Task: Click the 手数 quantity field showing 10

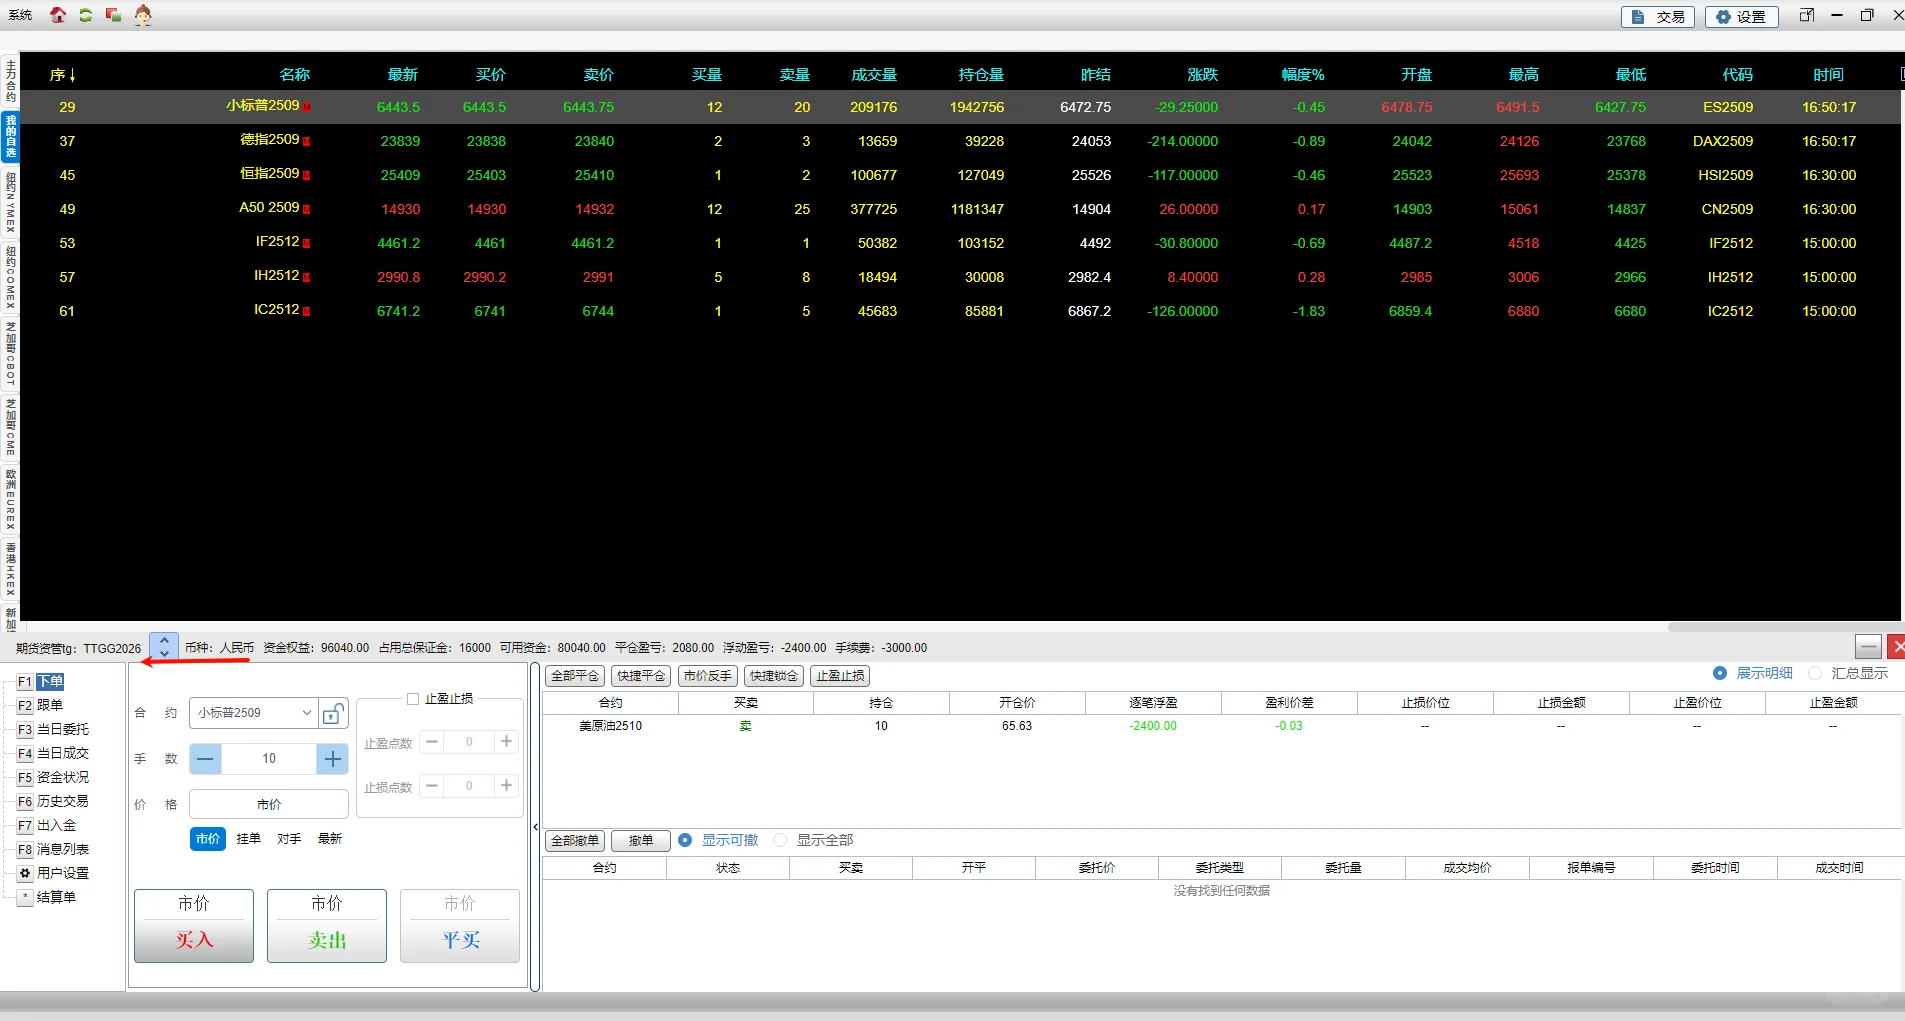Action: coord(269,759)
